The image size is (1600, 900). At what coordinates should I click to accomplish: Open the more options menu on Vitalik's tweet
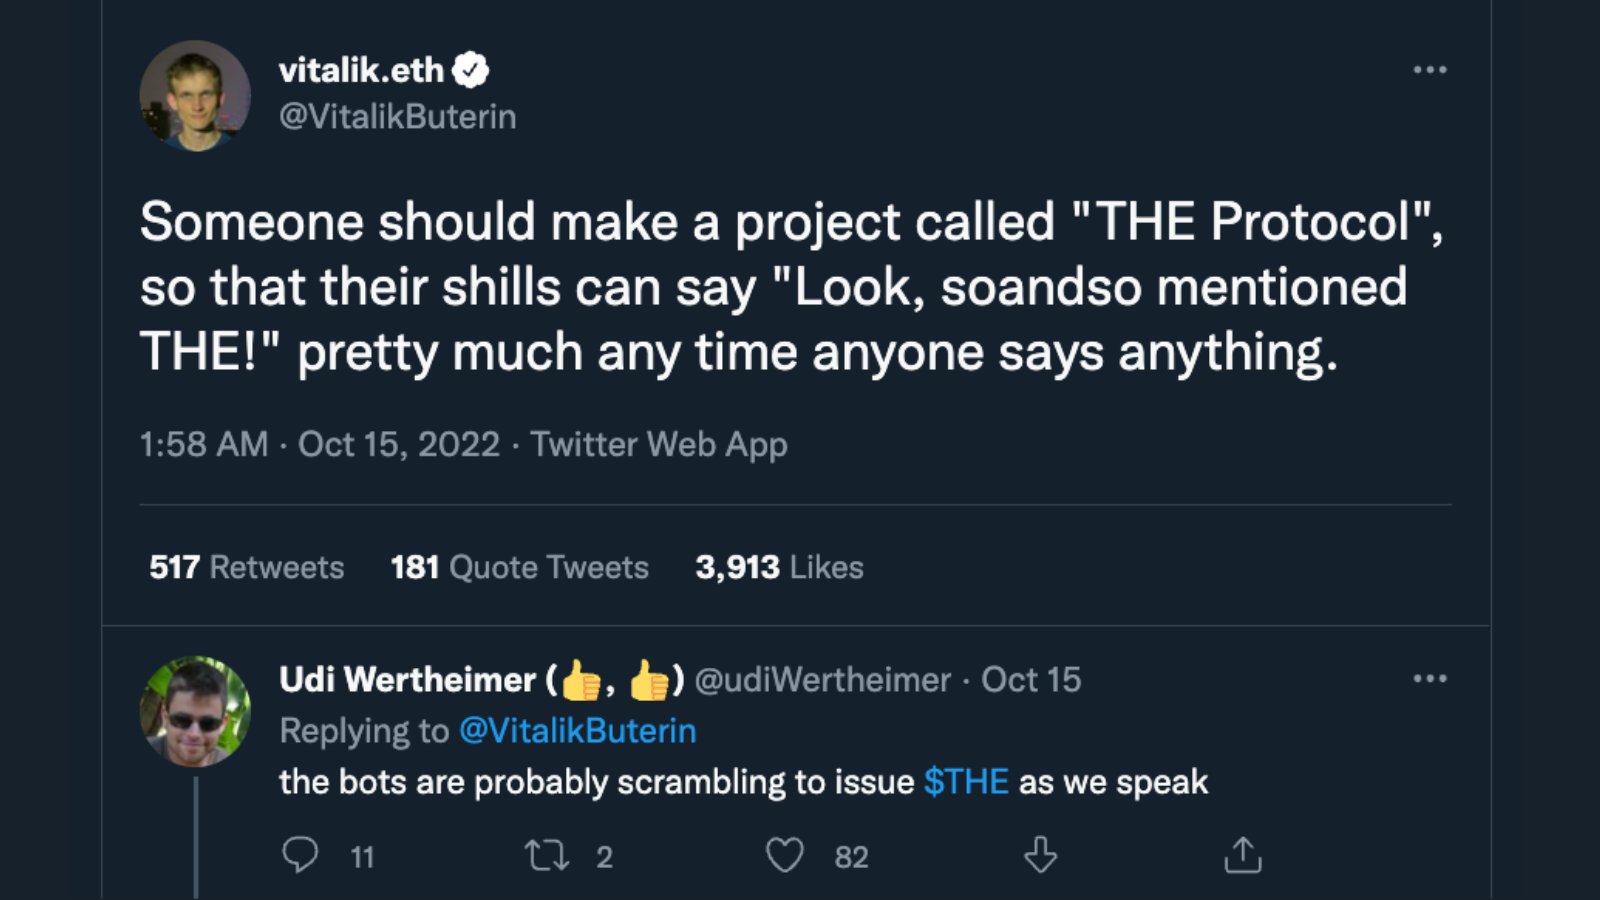point(1429,69)
